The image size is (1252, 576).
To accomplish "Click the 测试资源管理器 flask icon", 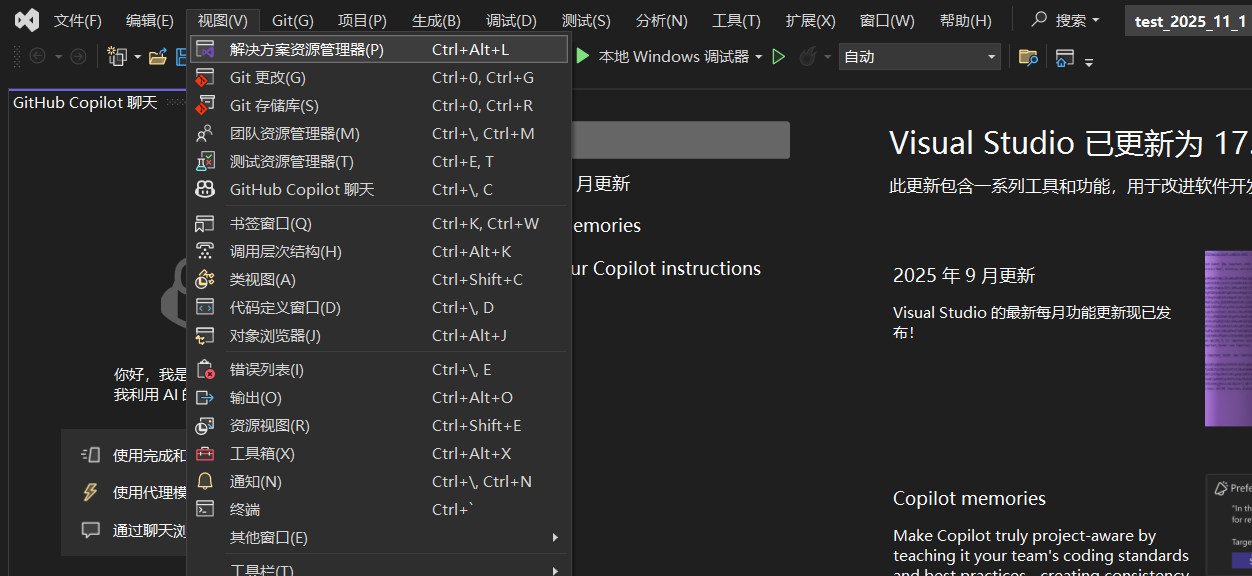I will pyautogui.click(x=205, y=161).
